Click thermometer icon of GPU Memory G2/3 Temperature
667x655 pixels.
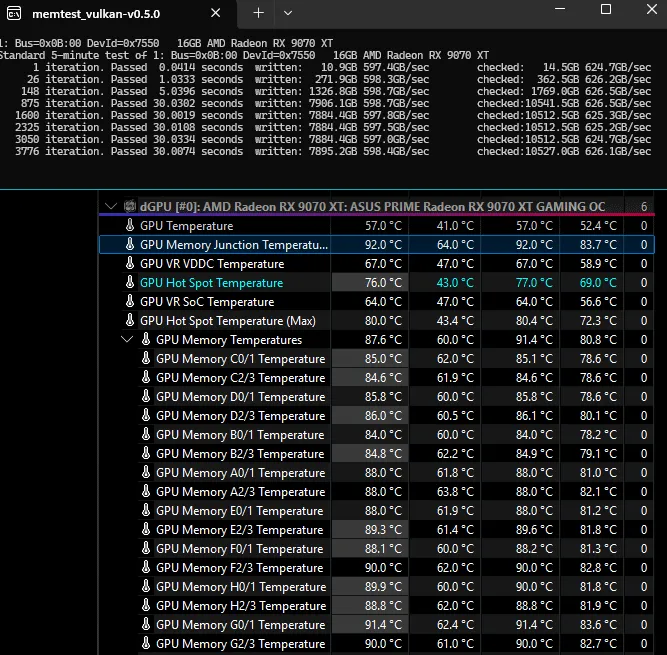point(146,643)
